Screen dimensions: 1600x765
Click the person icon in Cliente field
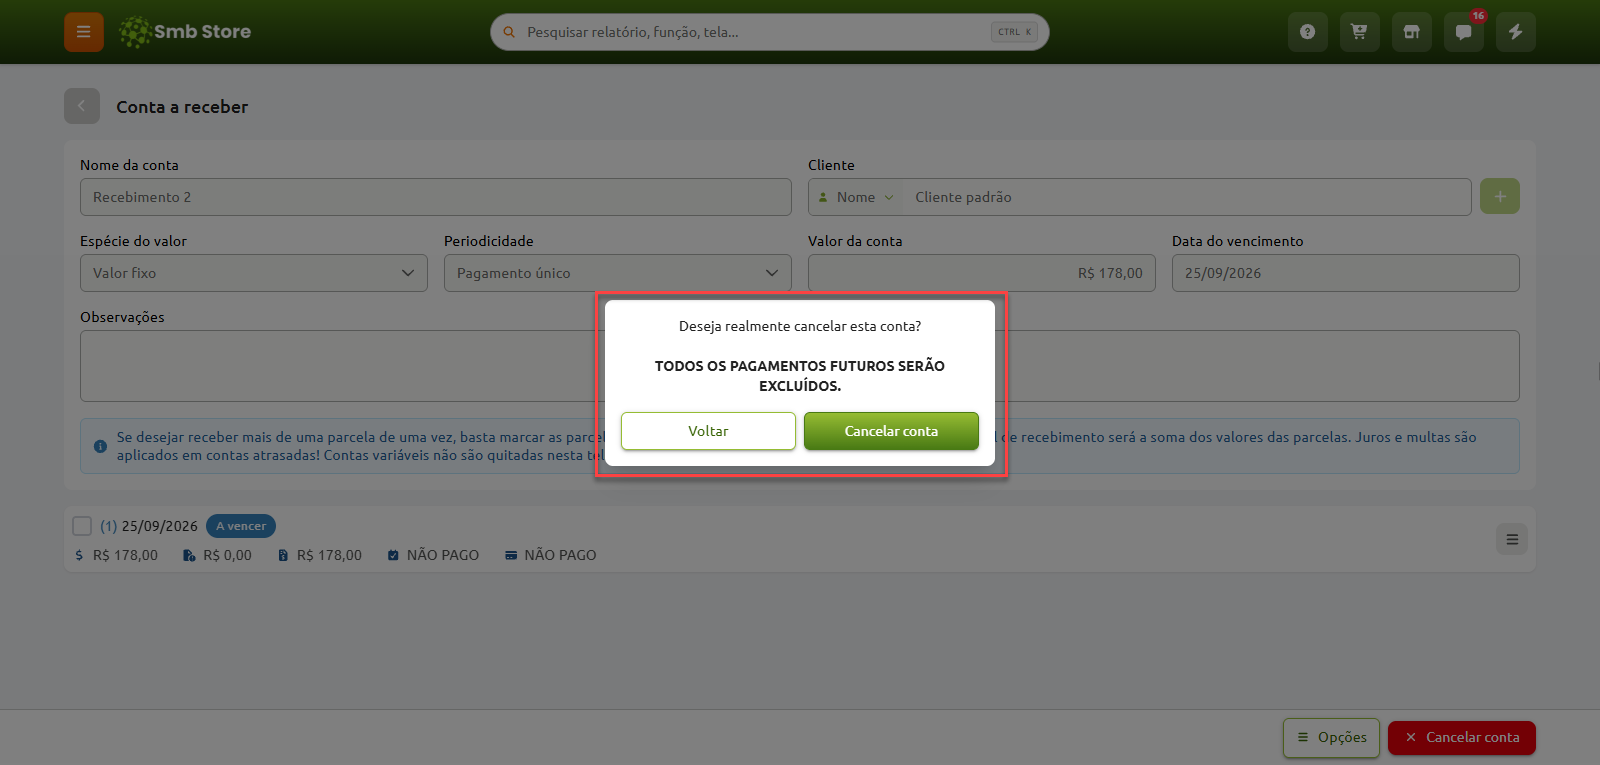[823, 197]
